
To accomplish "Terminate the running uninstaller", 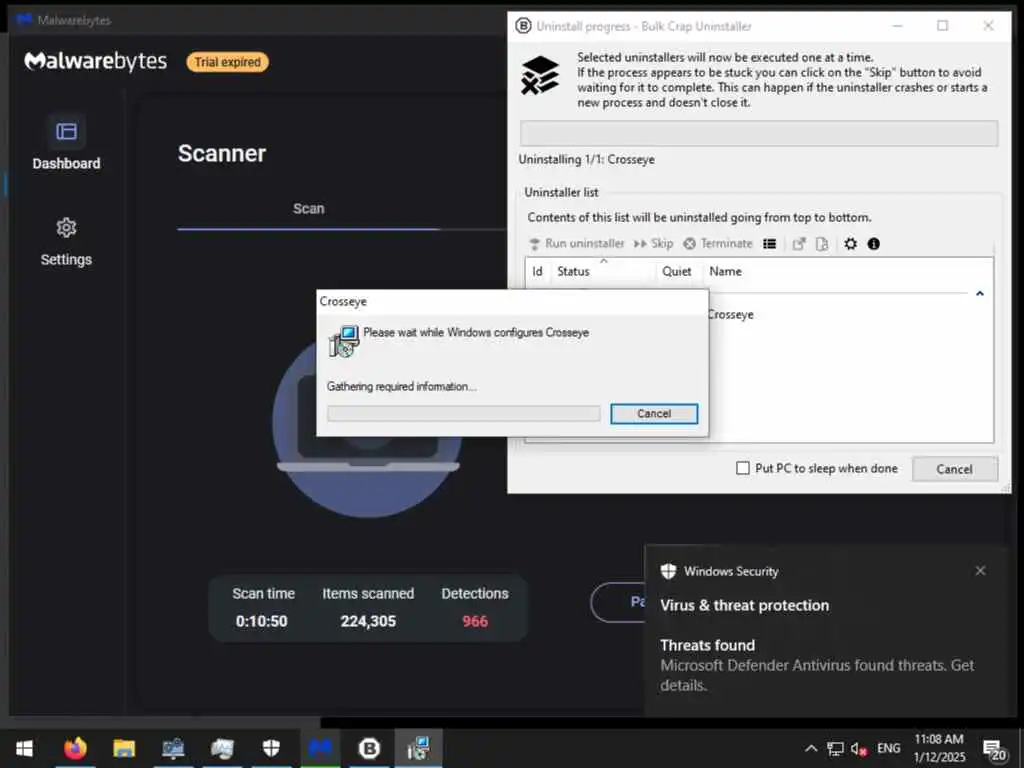I will pos(718,244).
